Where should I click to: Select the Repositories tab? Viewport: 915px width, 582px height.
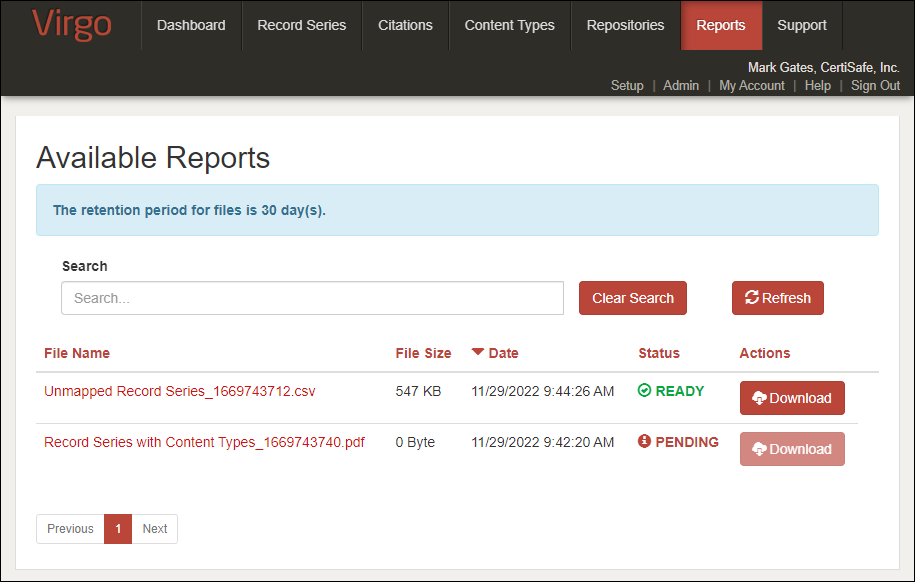coord(625,25)
